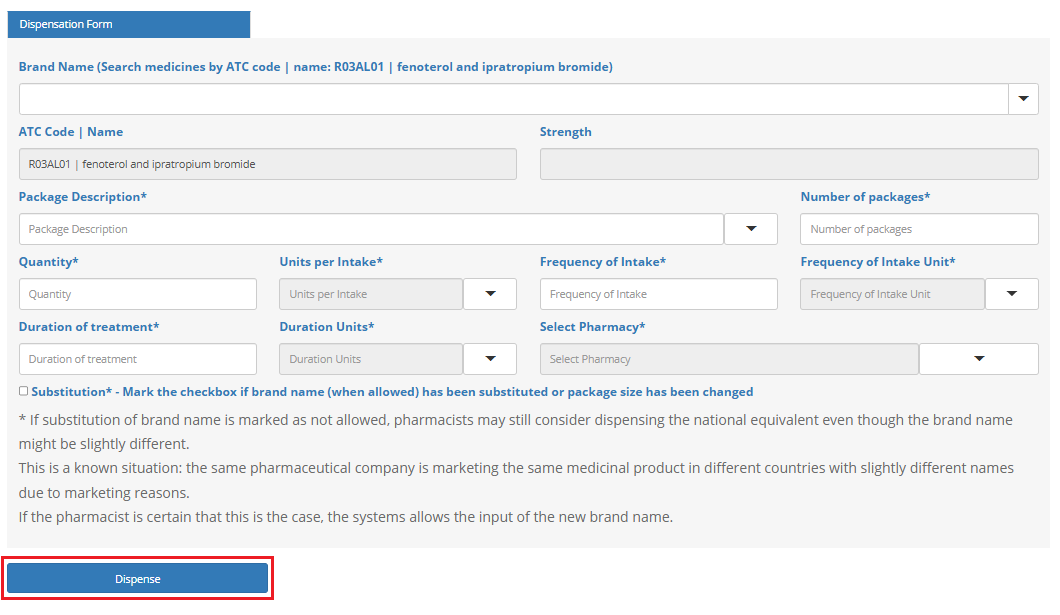This screenshot has height=615, width=1060.
Task: Expand the Select Pharmacy dropdown arrow
Action: coord(979,359)
